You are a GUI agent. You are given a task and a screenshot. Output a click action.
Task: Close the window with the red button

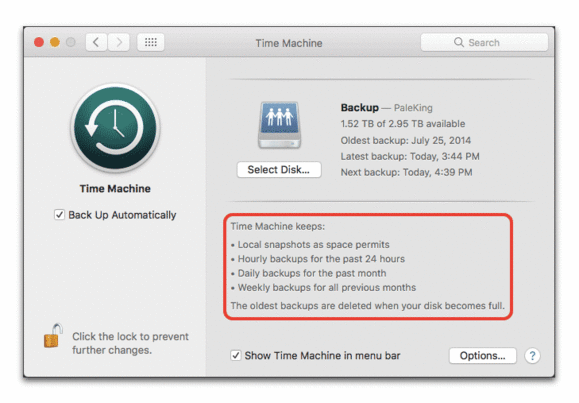point(39,42)
